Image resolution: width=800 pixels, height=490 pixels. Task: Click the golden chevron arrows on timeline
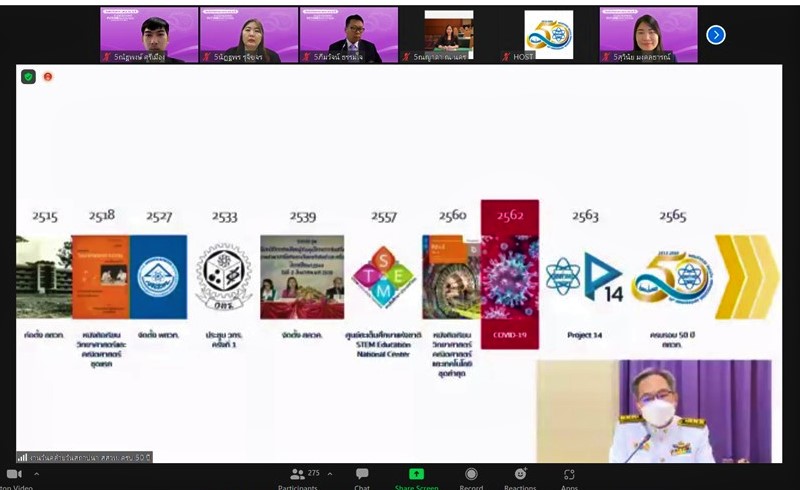pyautogui.click(x=747, y=277)
